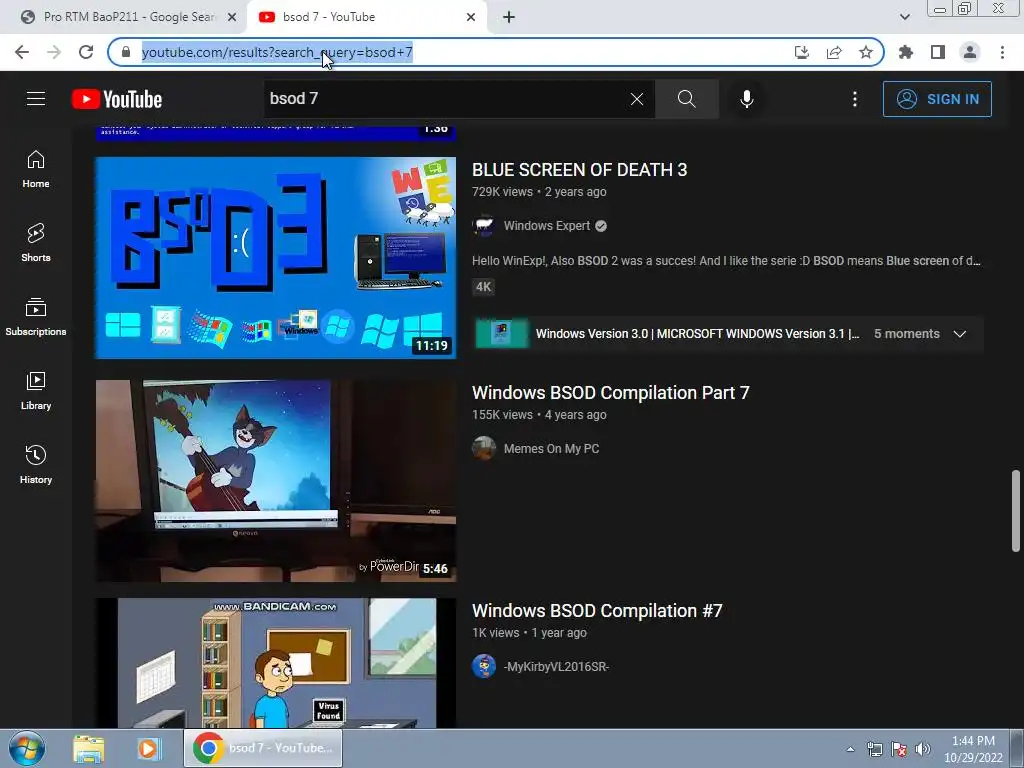Bookmark this page with the star icon
The width and height of the screenshot is (1024, 768).
[865, 52]
